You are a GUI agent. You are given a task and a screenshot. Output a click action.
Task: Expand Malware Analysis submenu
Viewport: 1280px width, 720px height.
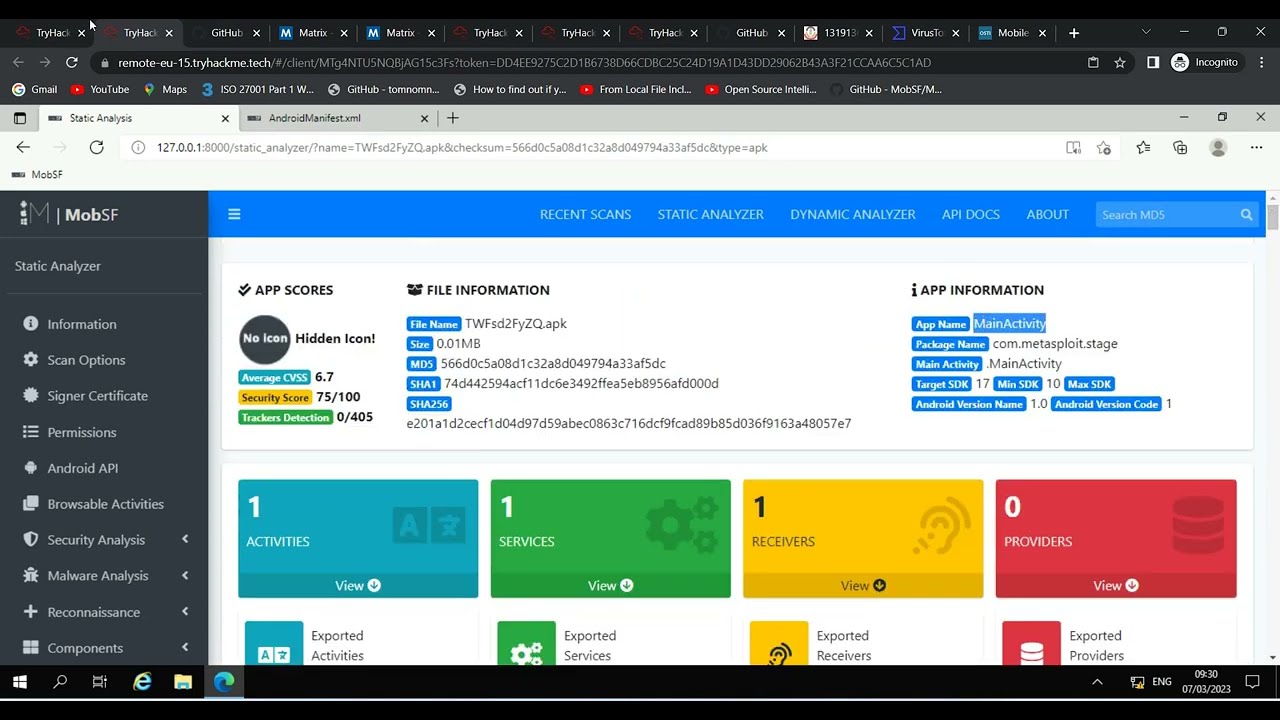(x=104, y=576)
